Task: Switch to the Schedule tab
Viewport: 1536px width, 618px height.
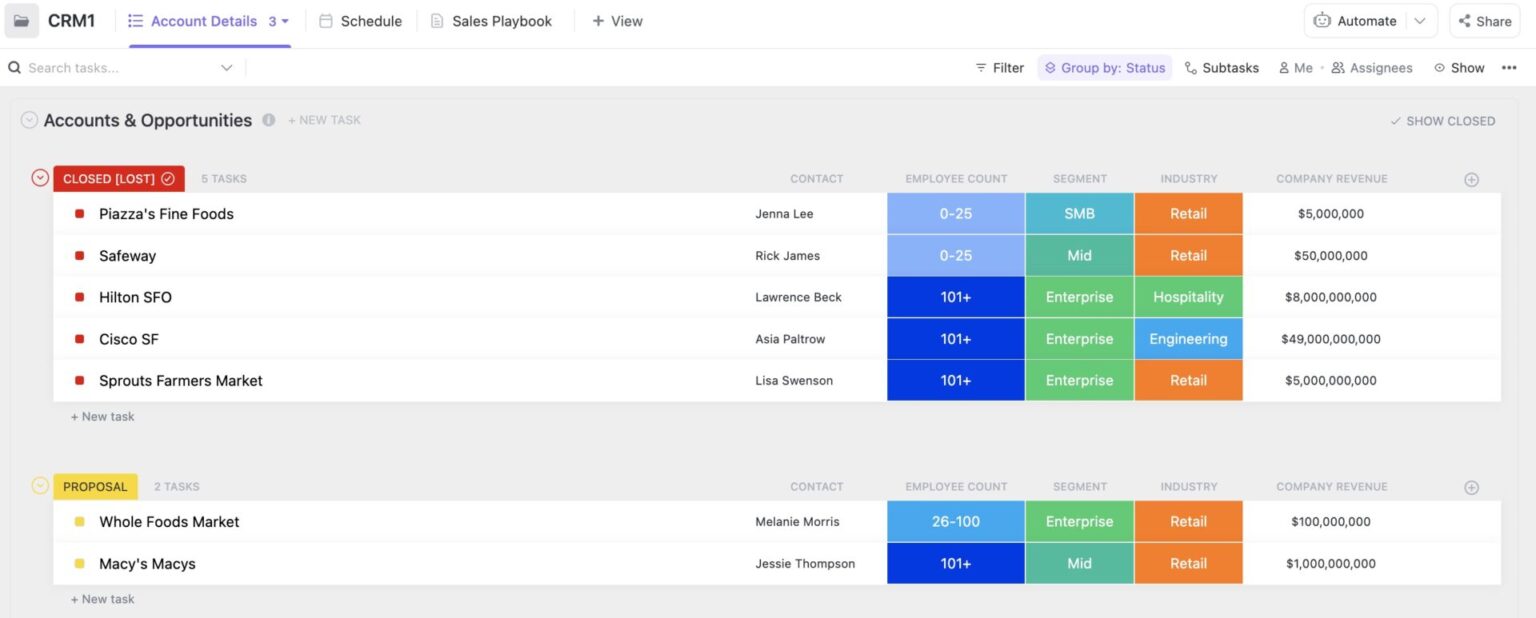Action: click(x=371, y=20)
